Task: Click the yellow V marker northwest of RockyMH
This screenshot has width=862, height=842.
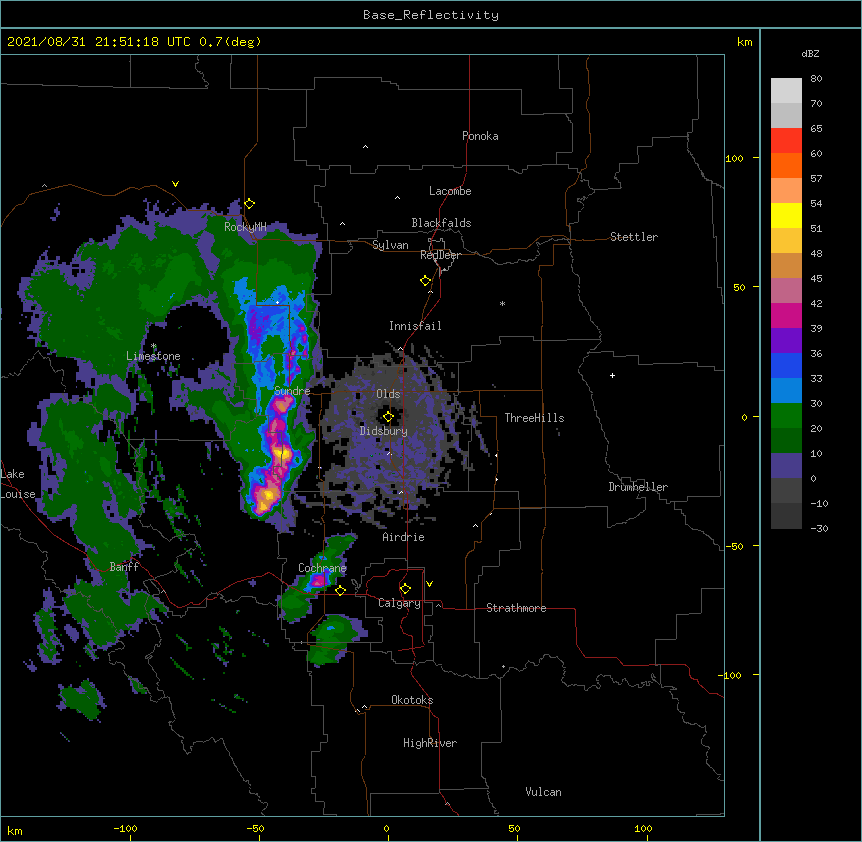Action: tap(175, 184)
